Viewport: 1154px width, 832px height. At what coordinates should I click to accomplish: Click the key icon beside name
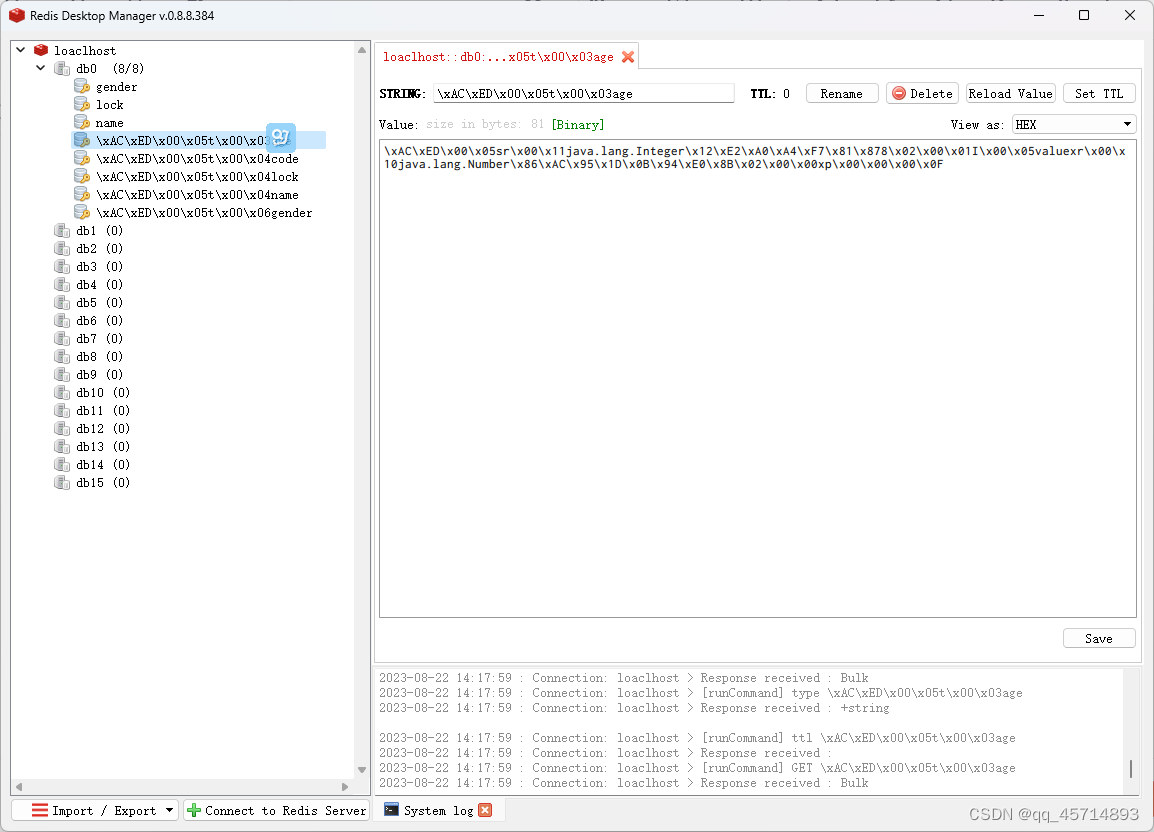click(82, 122)
